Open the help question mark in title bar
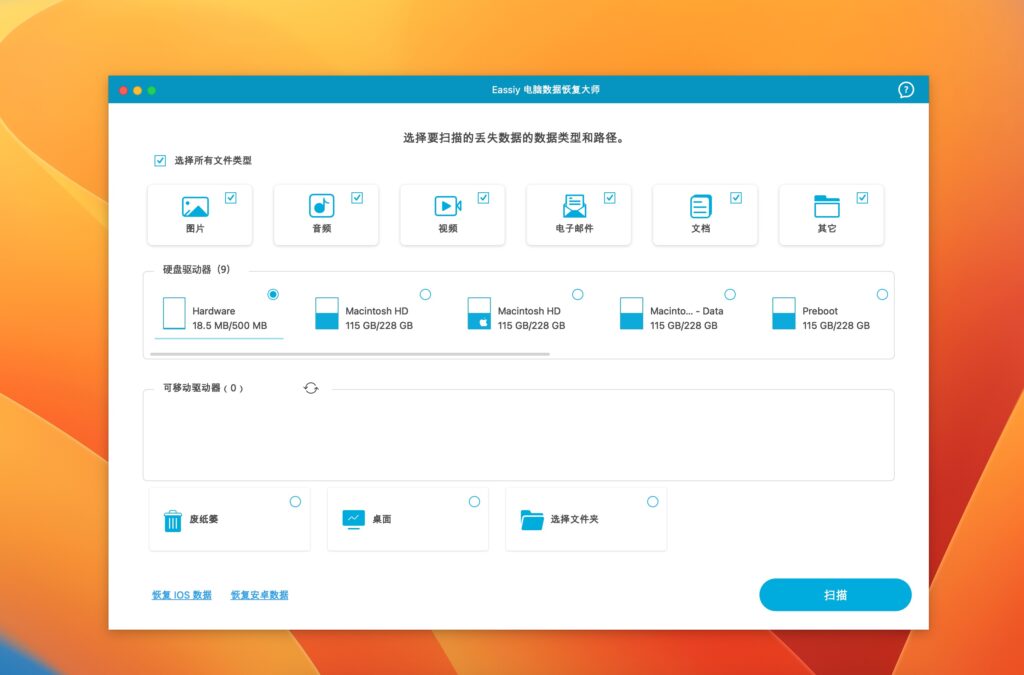1024x675 pixels. coord(905,90)
